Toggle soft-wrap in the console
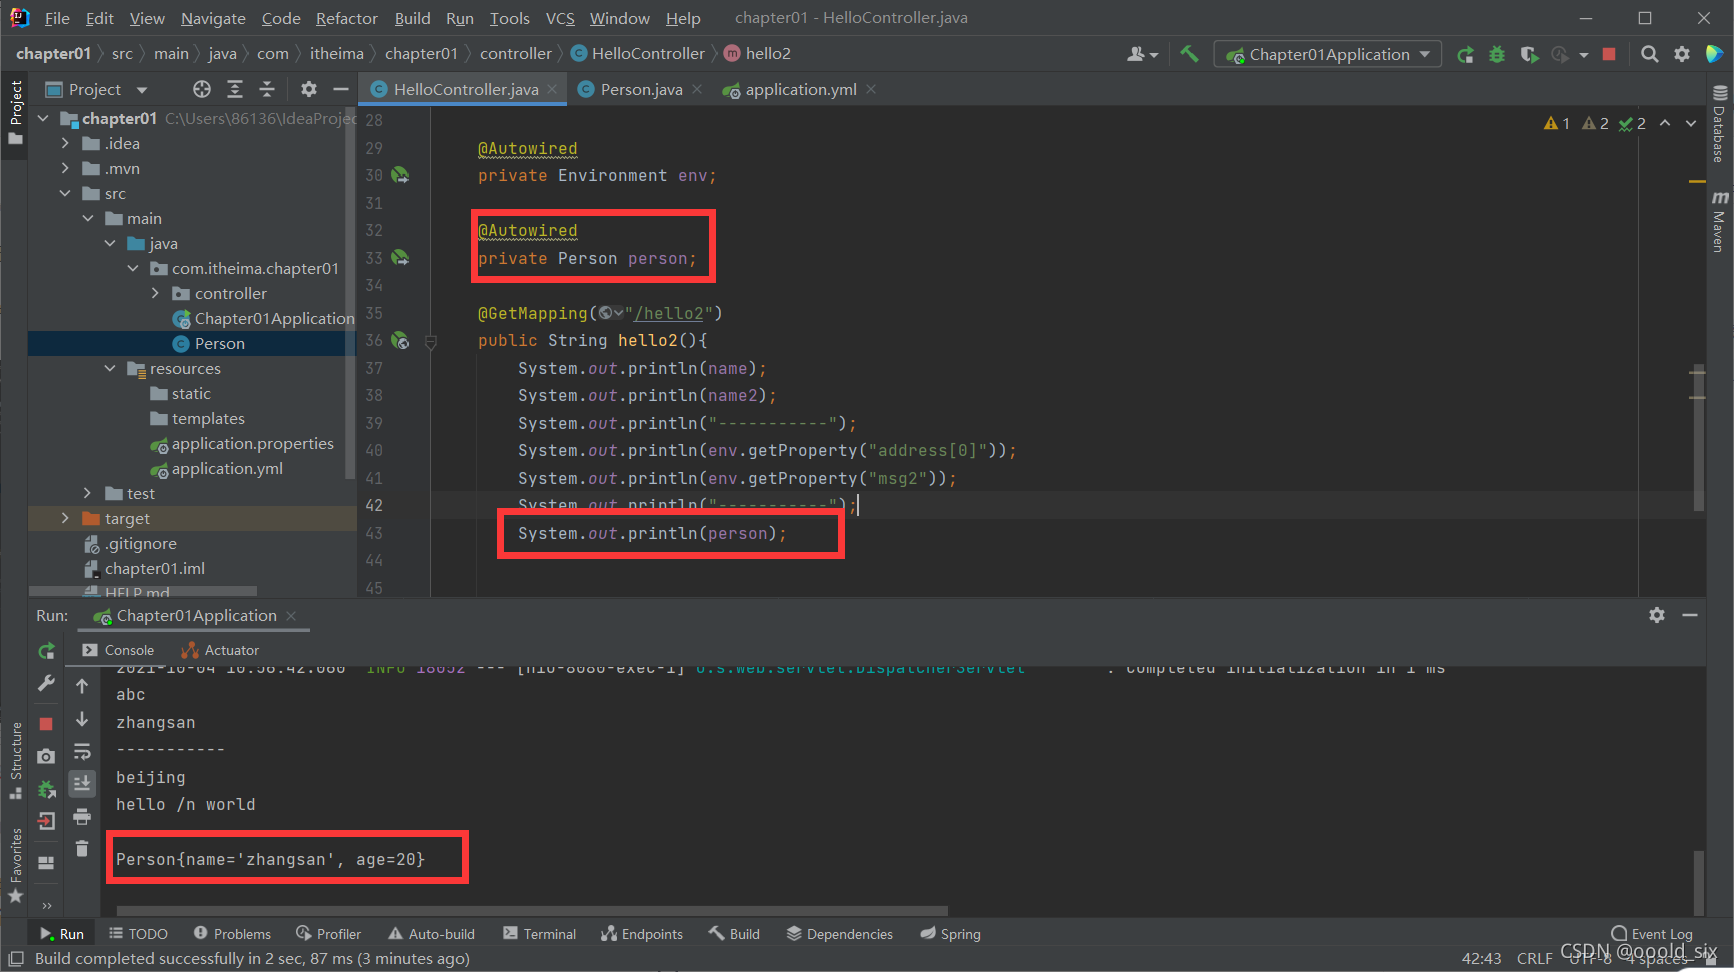1734x972 pixels. coord(82,751)
